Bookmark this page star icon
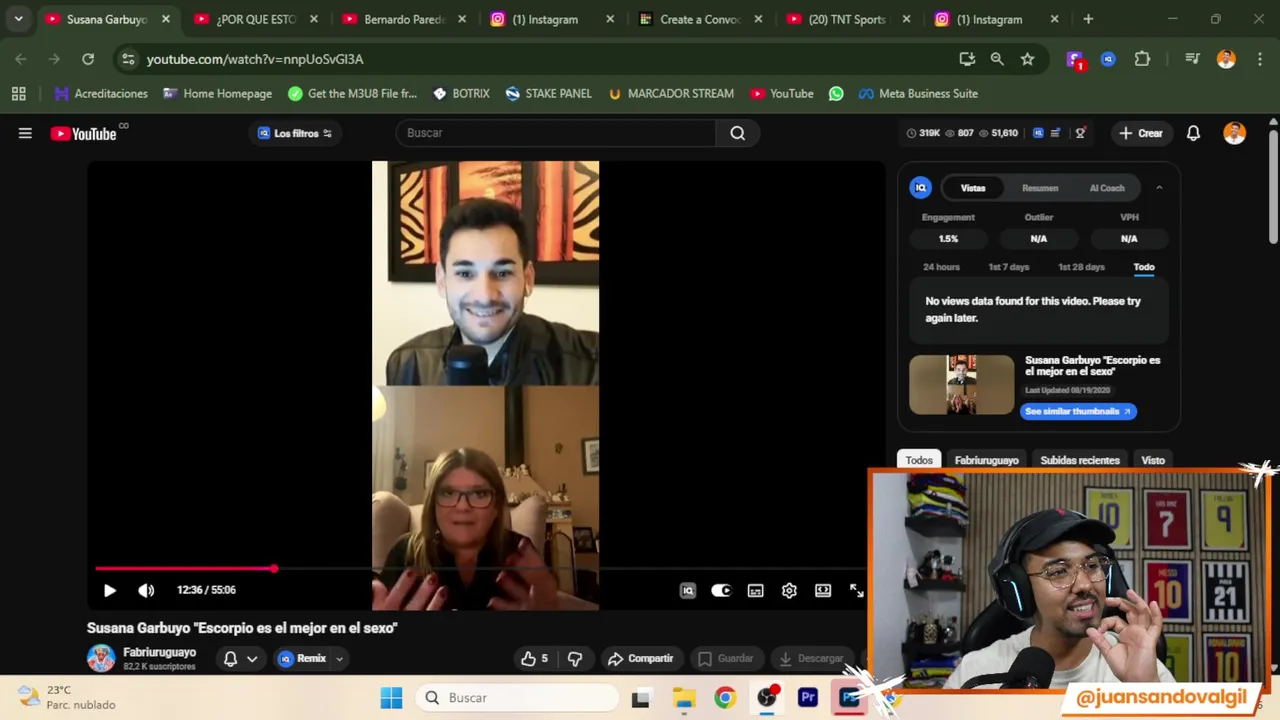The image size is (1280, 720). point(1027,59)
